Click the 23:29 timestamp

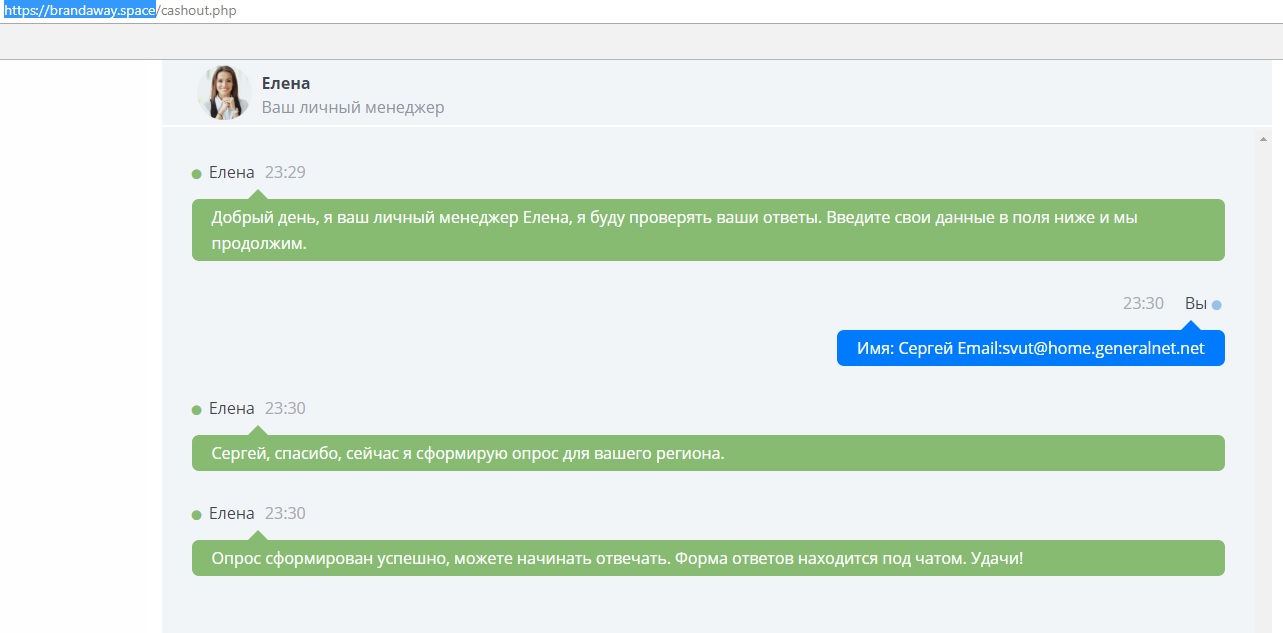click(x=285, y=172)
